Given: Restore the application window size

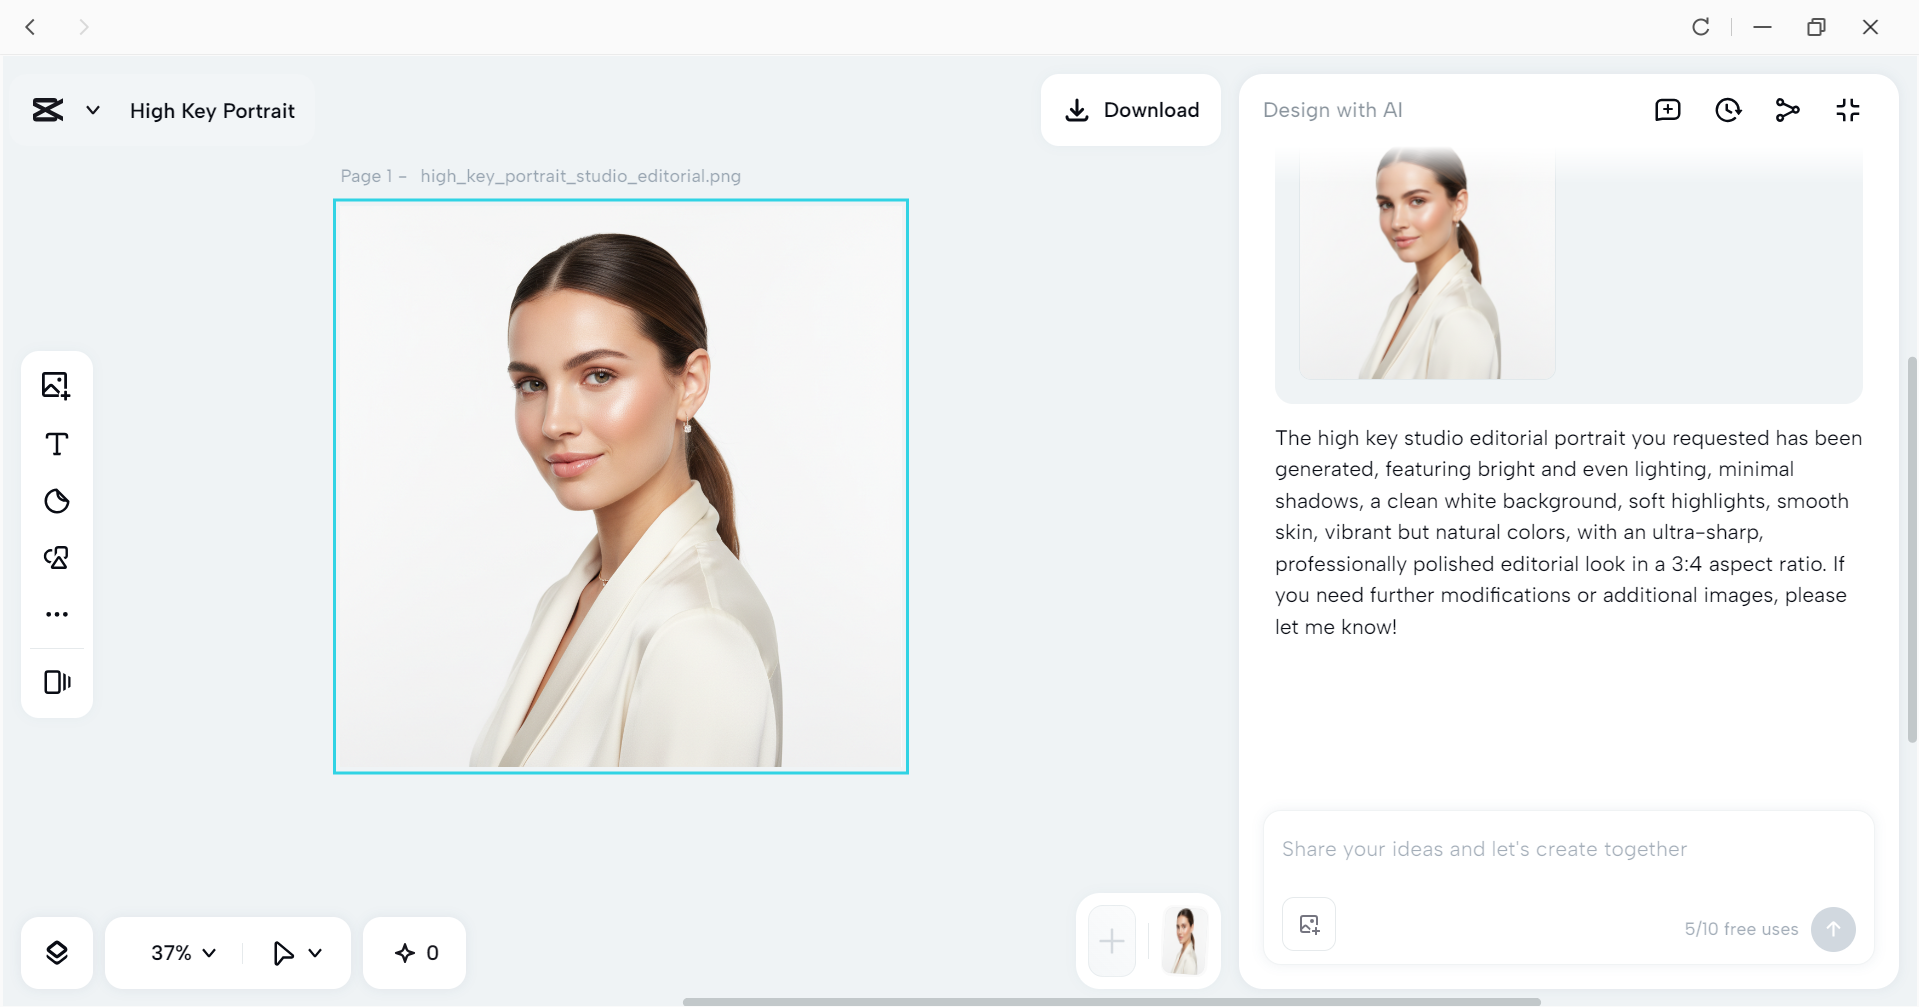Looking at the screenshot, I should pyautogui.click(x=1816, y=27).
